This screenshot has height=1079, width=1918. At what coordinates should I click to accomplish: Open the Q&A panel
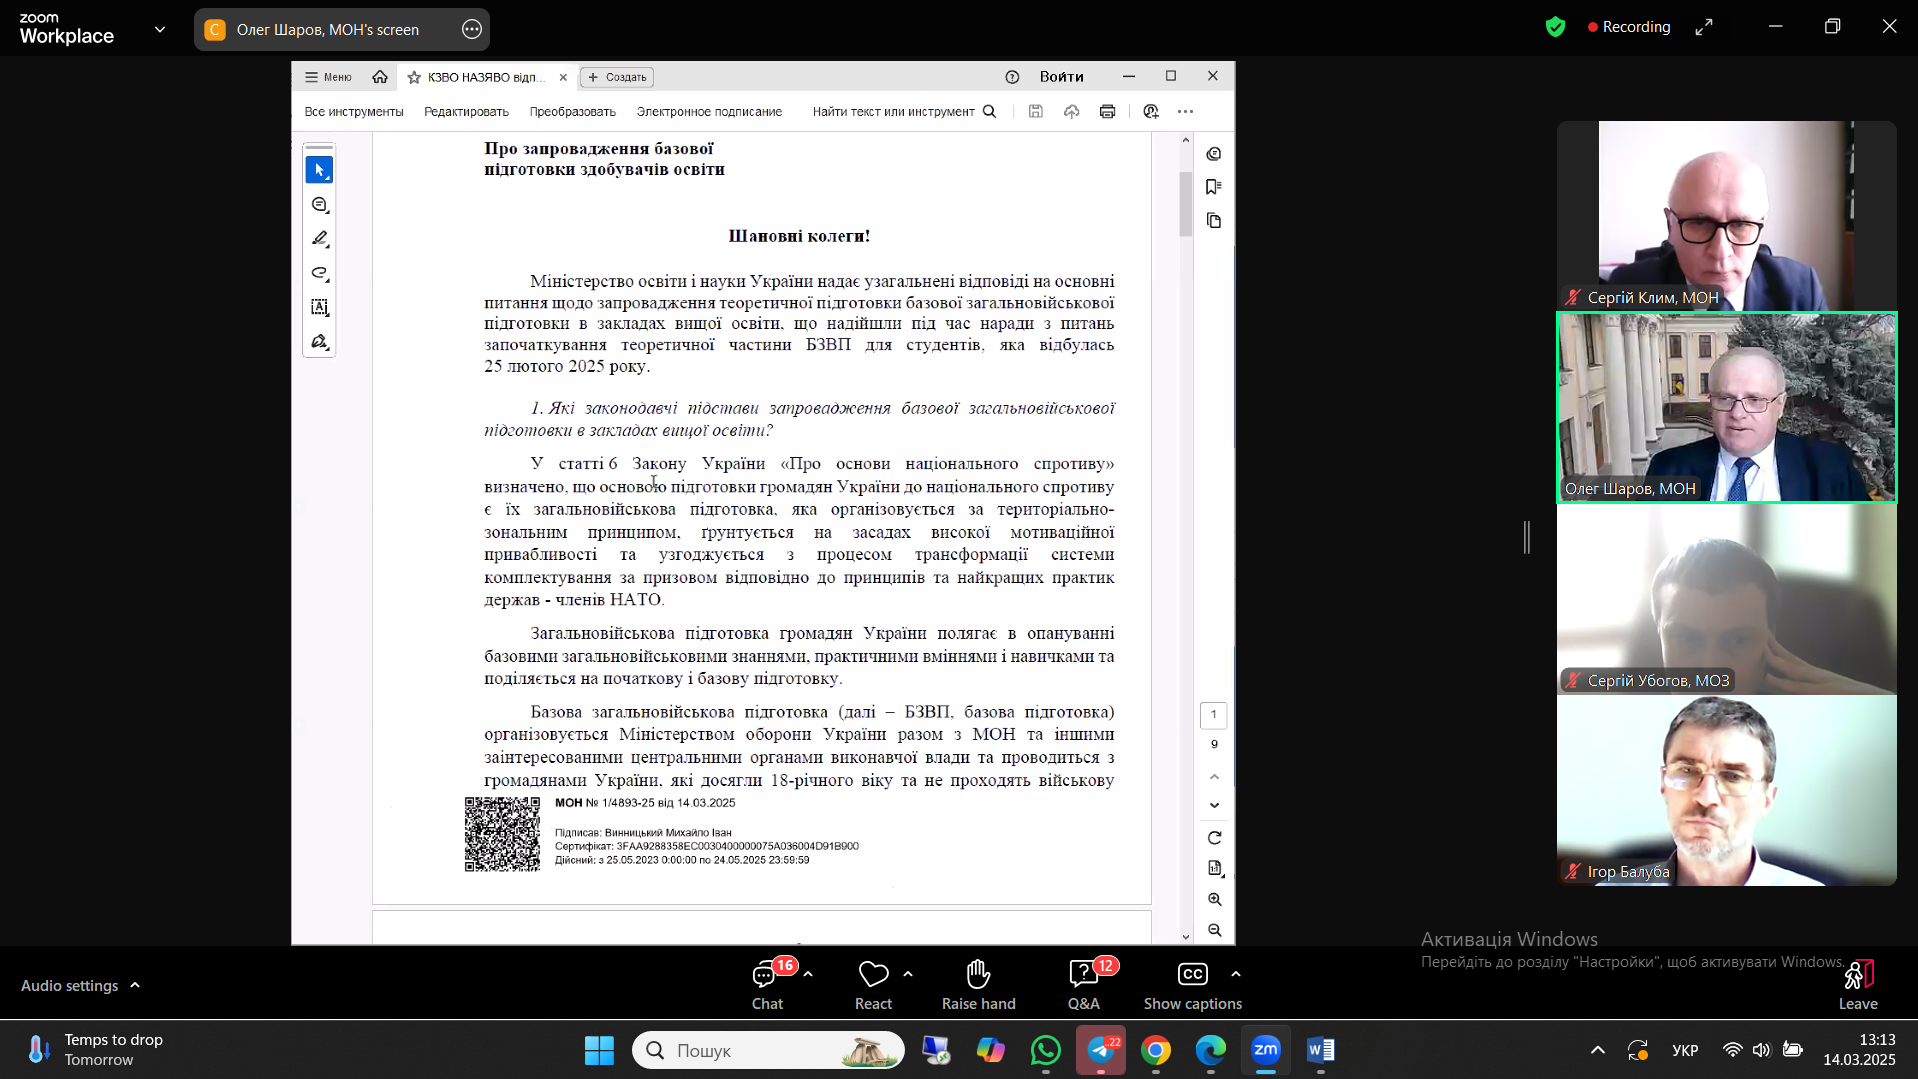point(1084,985)
